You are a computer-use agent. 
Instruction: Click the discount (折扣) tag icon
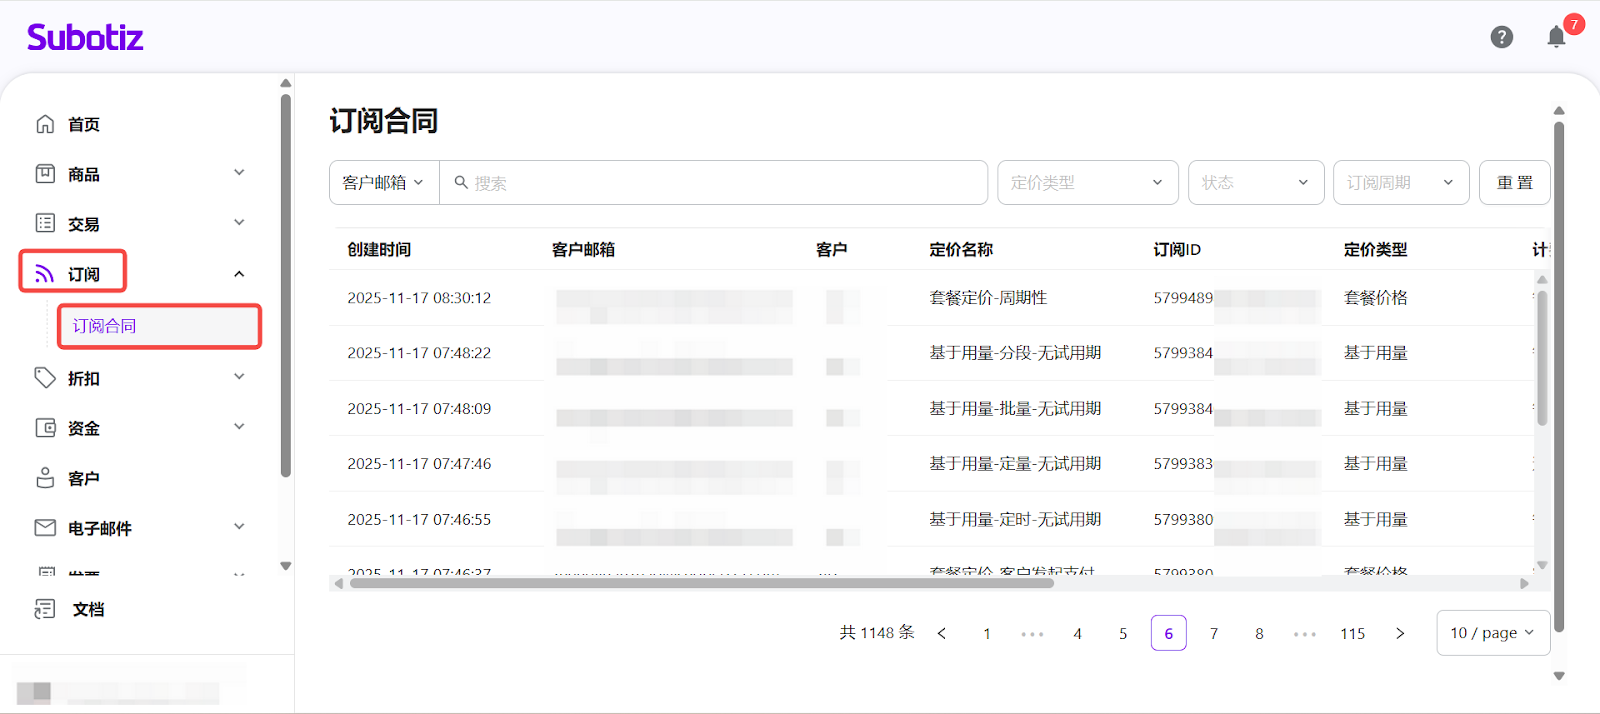[x=45, y=378]
